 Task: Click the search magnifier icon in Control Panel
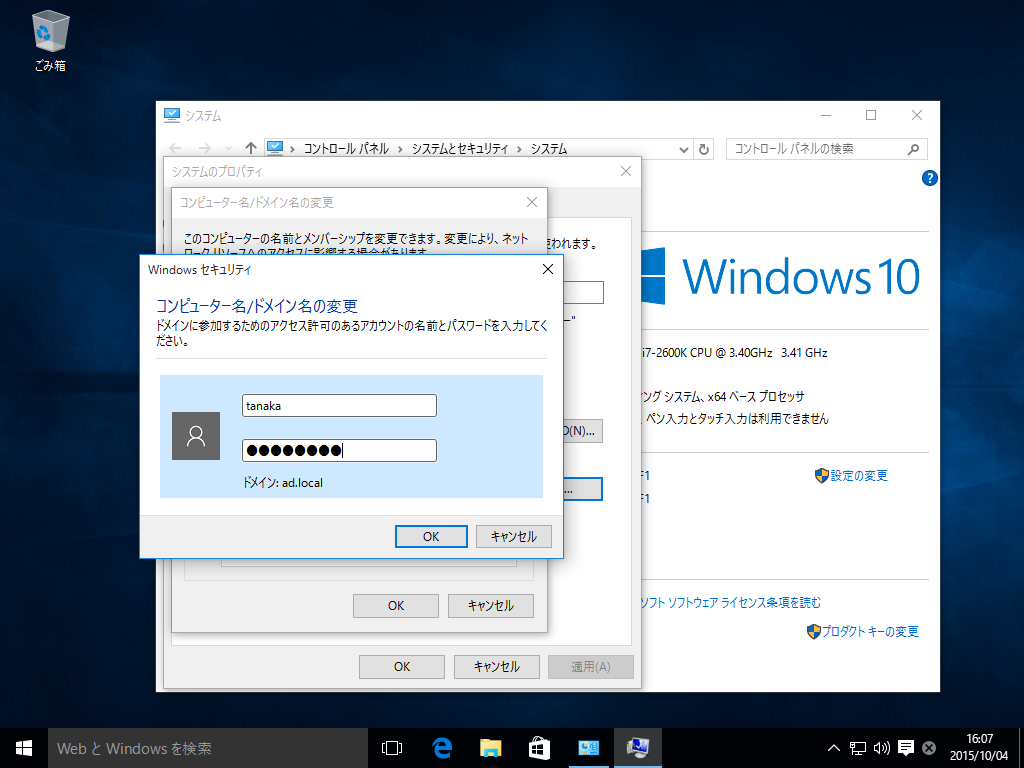pyautogui.click(x=914, y=149)
